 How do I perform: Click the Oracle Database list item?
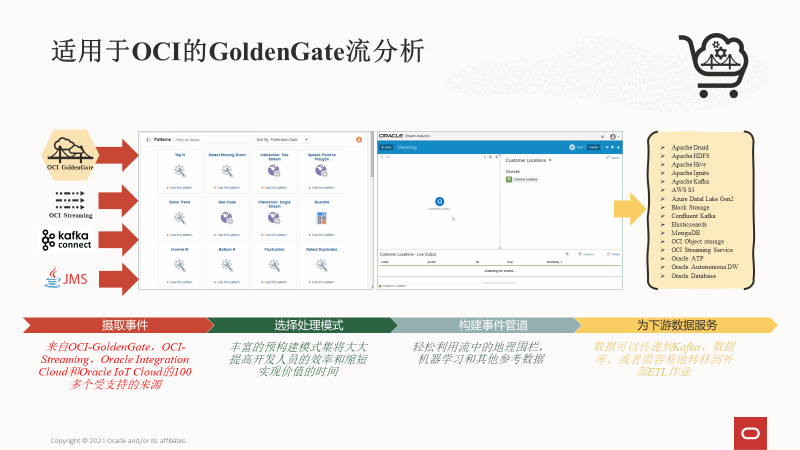693,276
